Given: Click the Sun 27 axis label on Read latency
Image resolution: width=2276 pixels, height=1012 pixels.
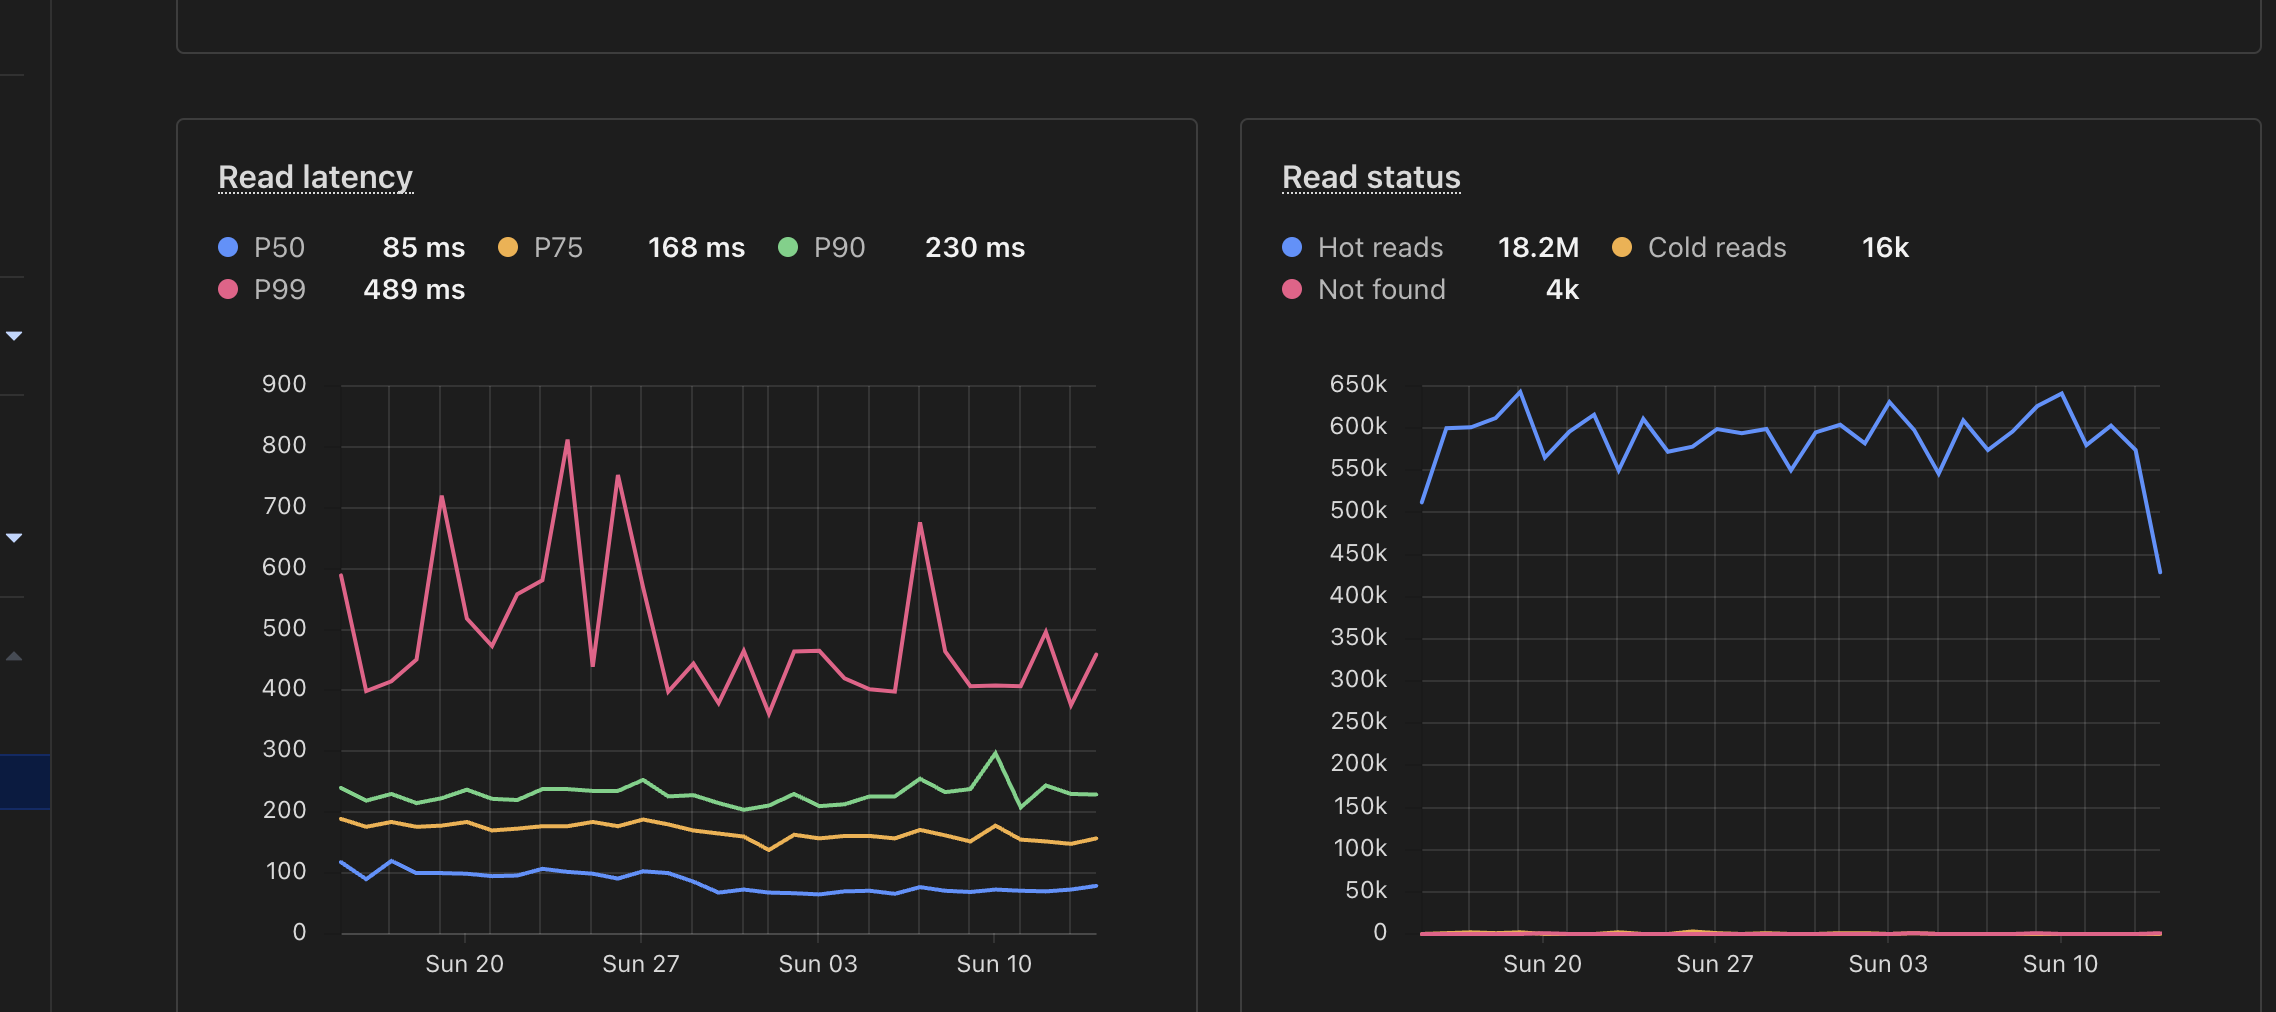Looking at the screenshot, I should (641, 963).
